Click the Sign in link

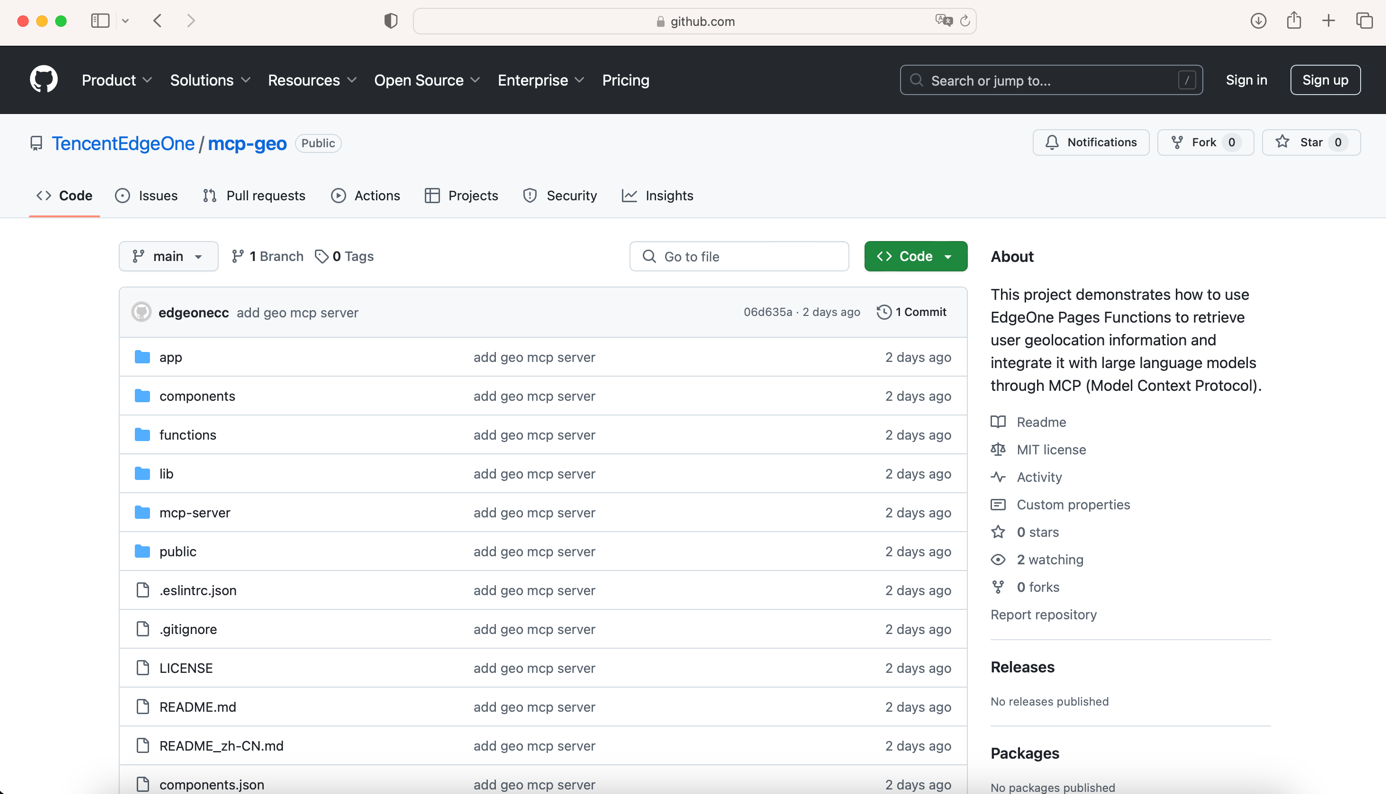1247,80
